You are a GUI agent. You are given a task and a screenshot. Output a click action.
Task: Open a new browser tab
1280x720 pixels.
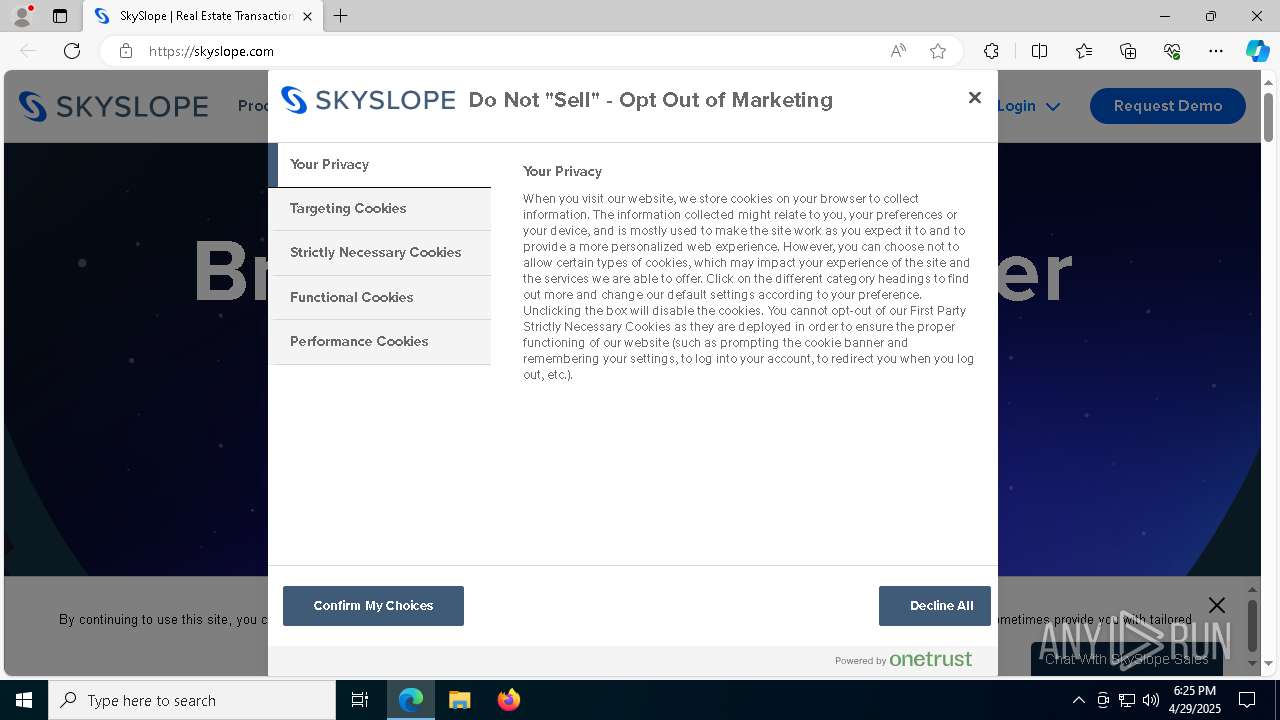[341, 16]
